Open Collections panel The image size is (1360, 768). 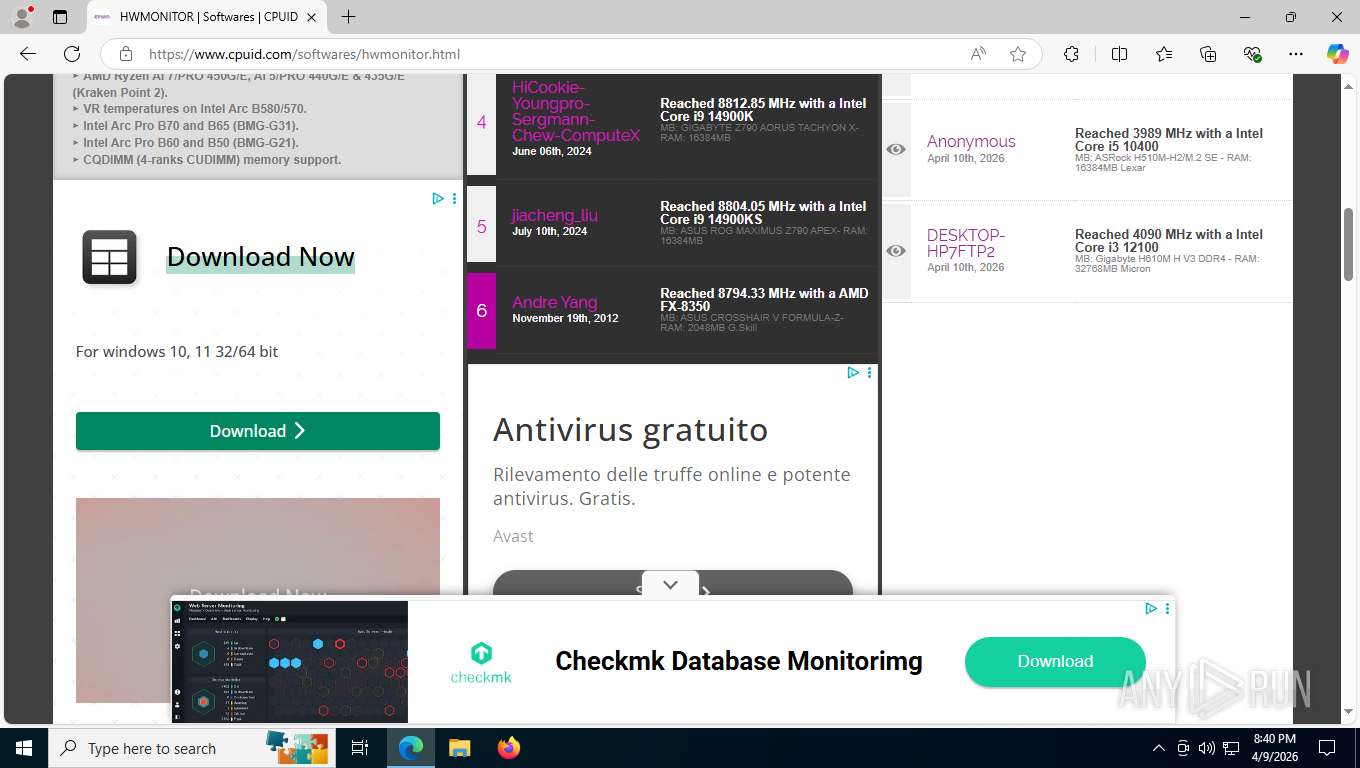point(1208,54)
